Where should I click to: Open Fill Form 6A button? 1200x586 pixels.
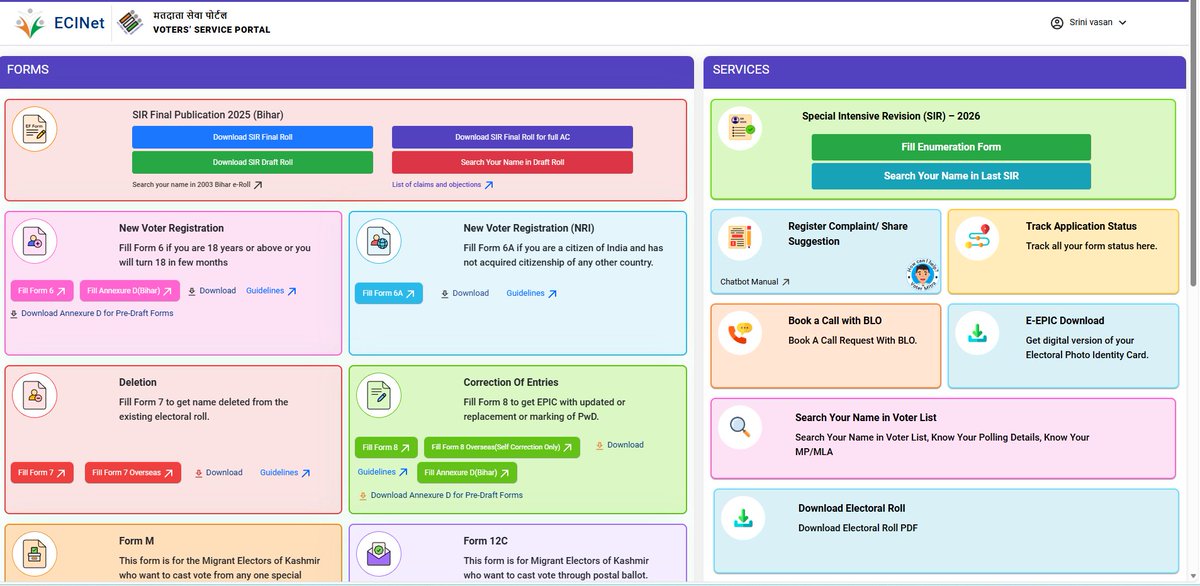coord(389,293)
